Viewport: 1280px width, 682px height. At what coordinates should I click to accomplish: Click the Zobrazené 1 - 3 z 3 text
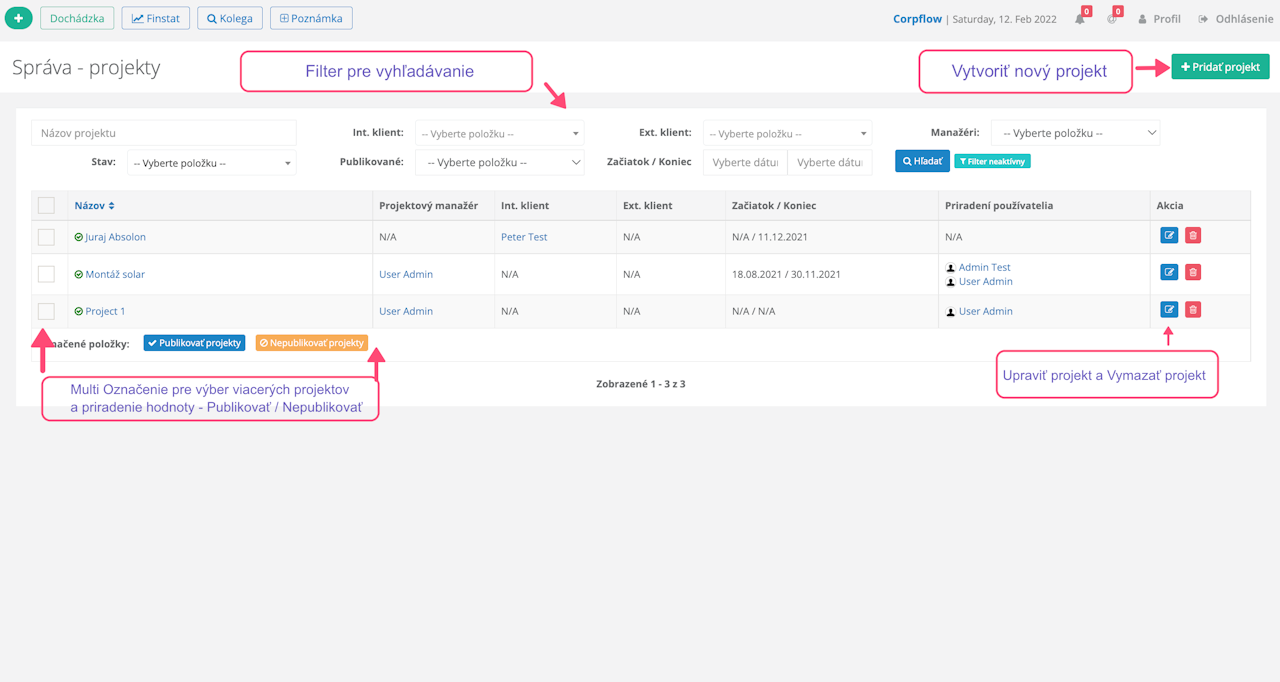[640, 383]
